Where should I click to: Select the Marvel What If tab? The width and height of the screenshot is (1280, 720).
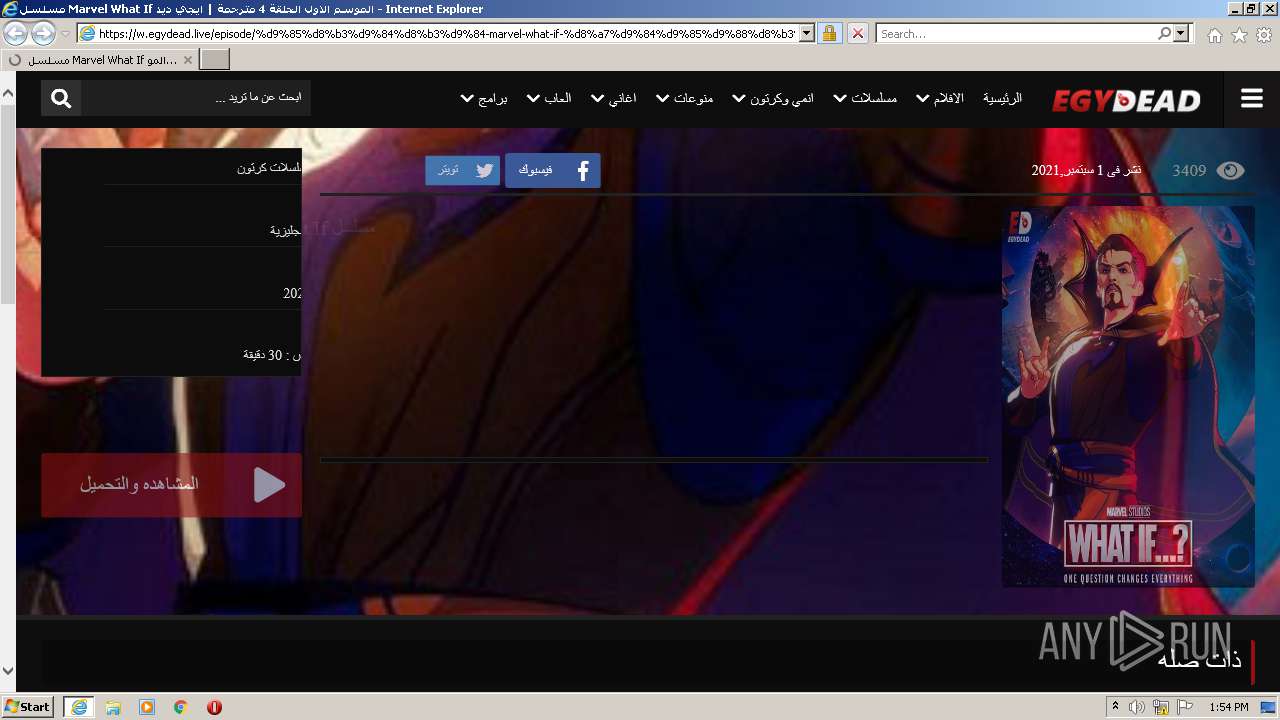click(100, 60)
